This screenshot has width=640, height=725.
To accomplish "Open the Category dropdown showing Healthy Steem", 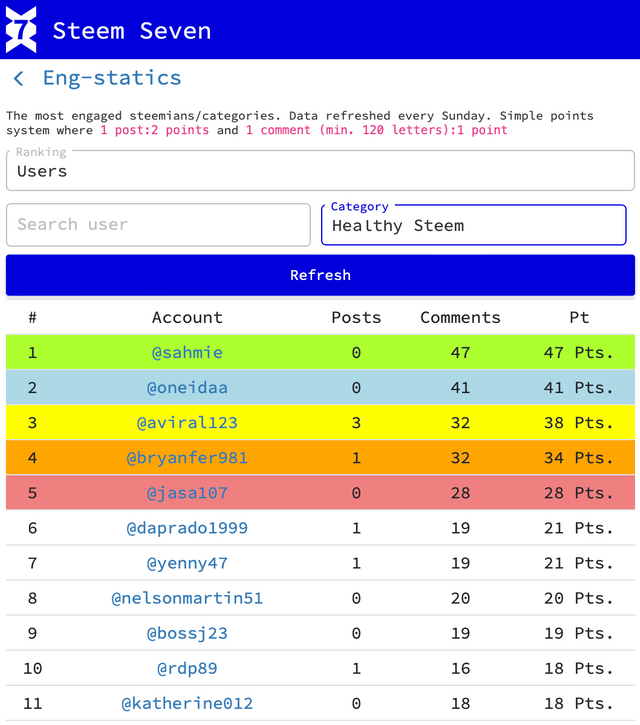I will [474, 225].
